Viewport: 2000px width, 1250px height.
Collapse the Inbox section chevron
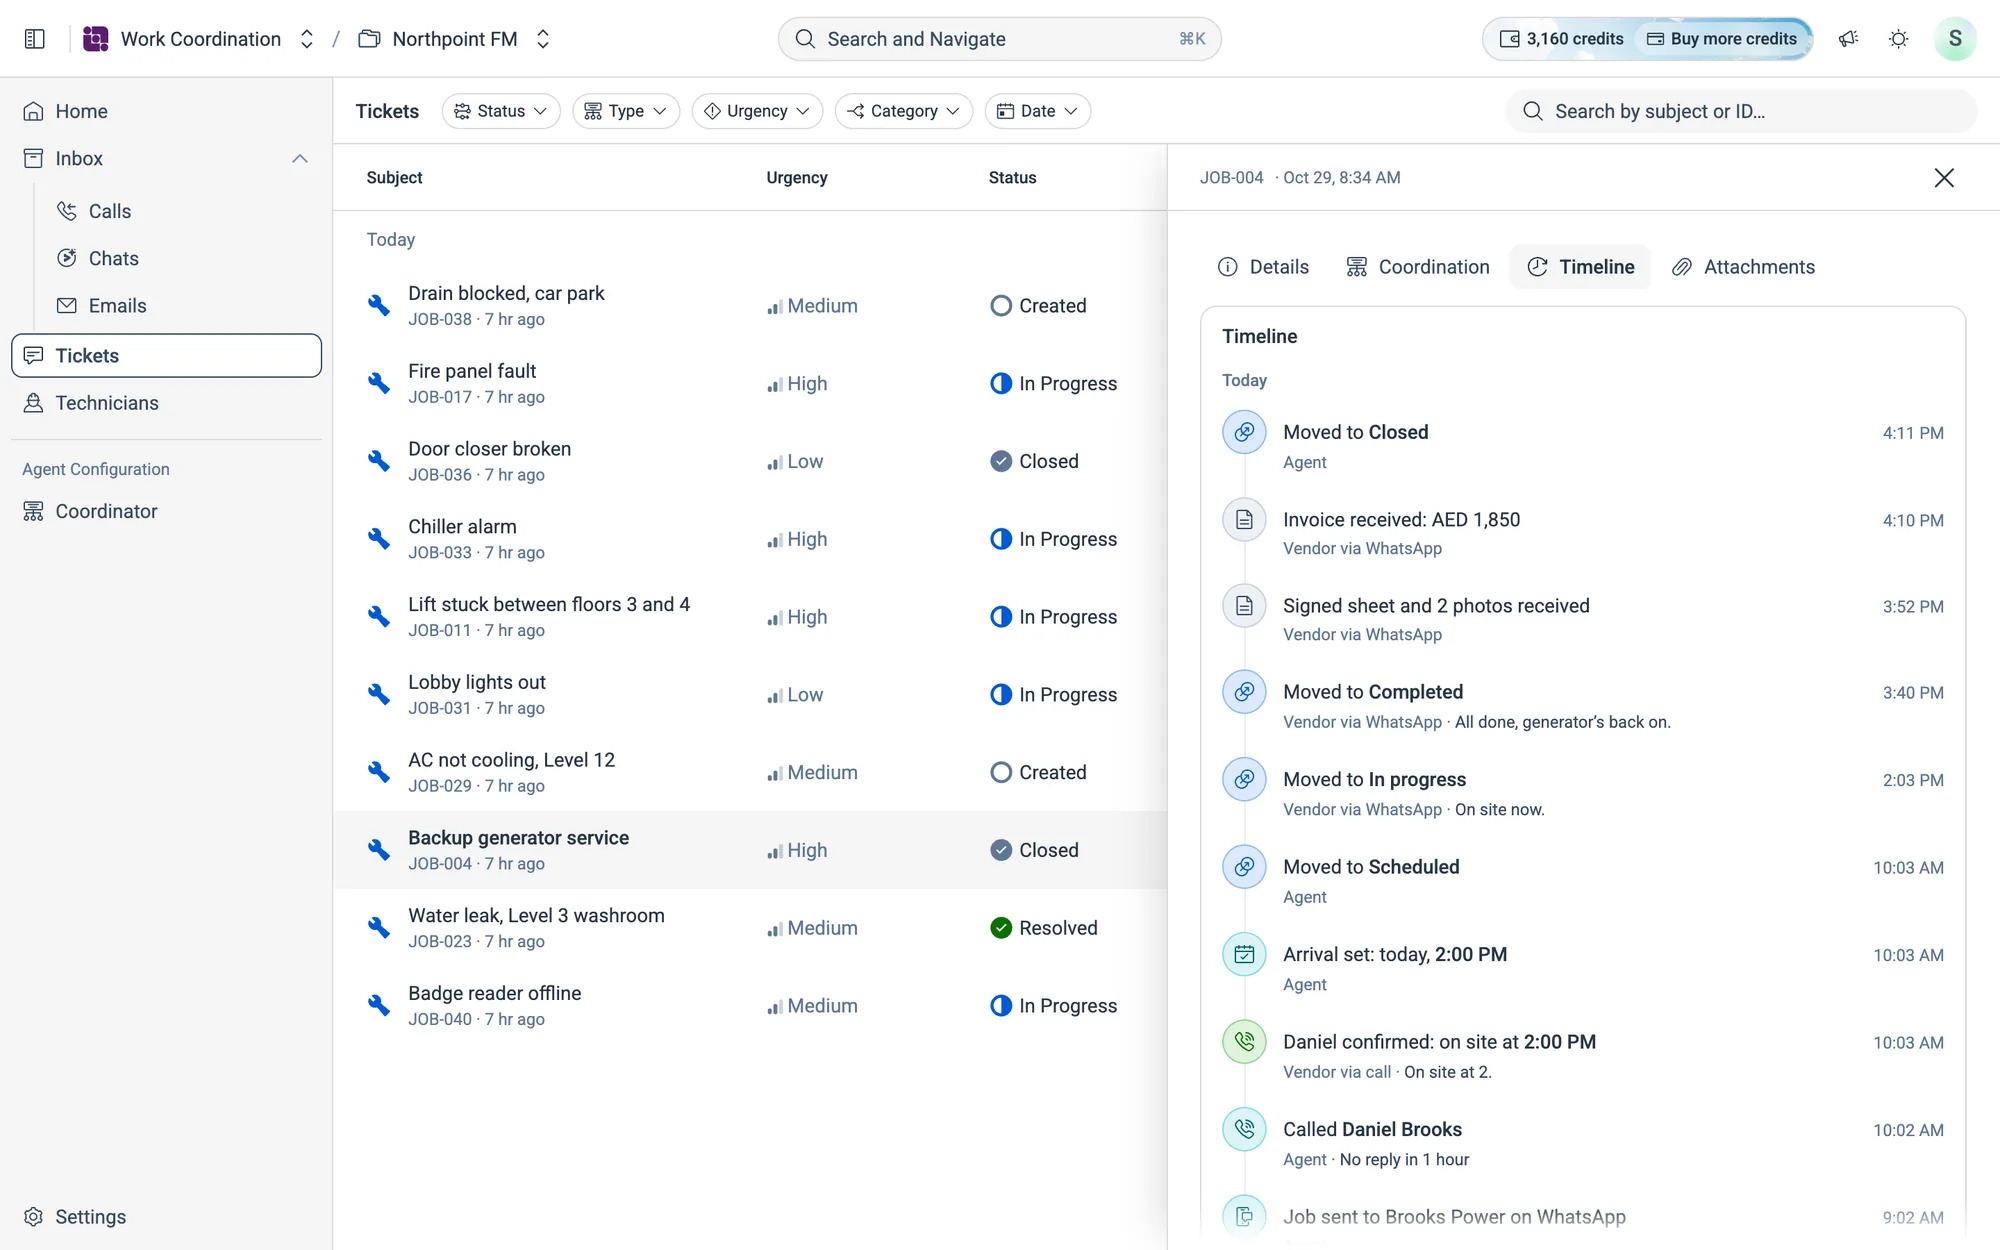(300, 158)
